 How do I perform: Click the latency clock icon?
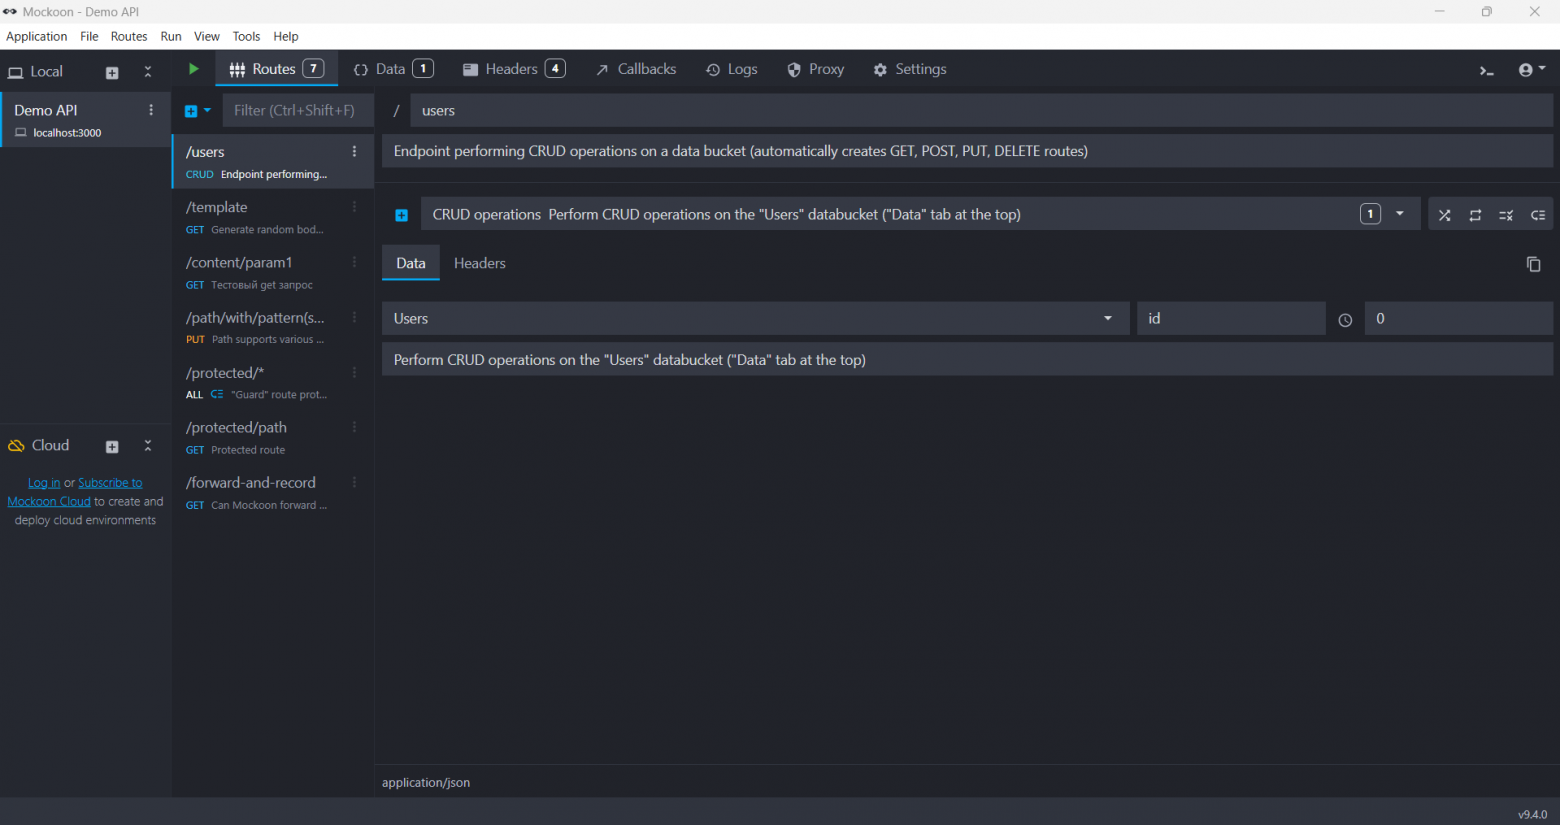click(1345, 320)
